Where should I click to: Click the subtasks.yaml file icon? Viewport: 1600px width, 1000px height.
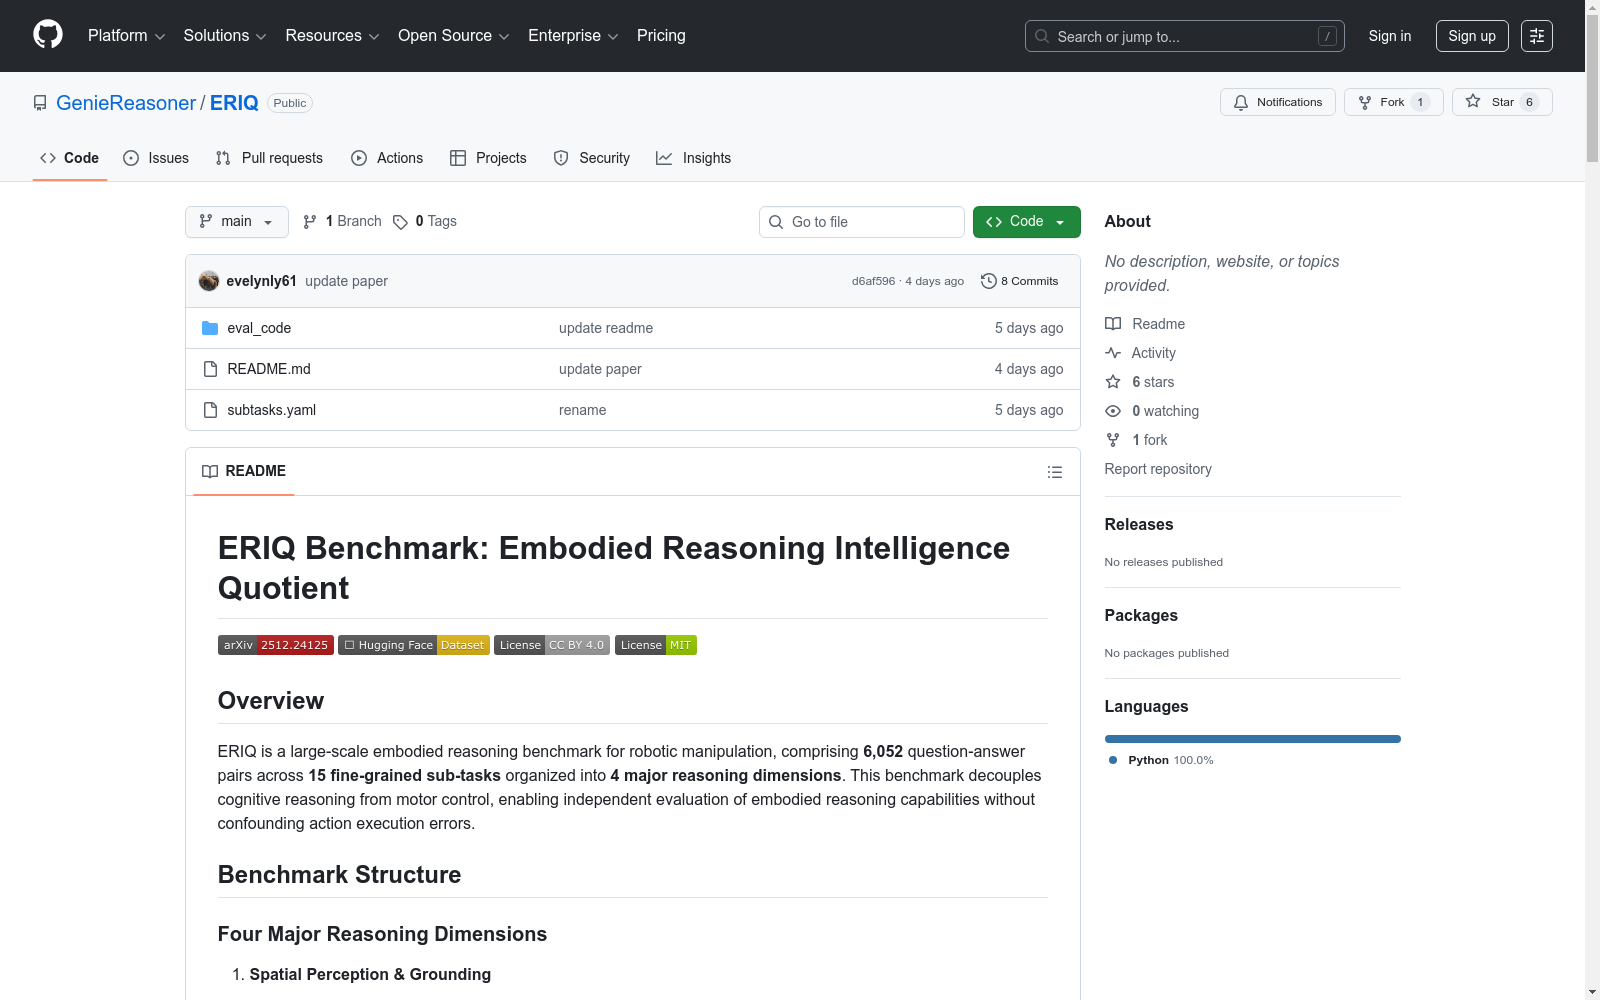click(210, 410)
